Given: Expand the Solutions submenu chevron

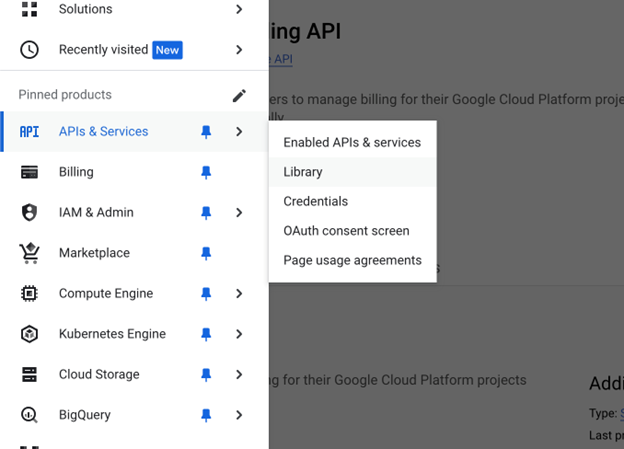Looking at the screenshot, I should pos(239,9).
